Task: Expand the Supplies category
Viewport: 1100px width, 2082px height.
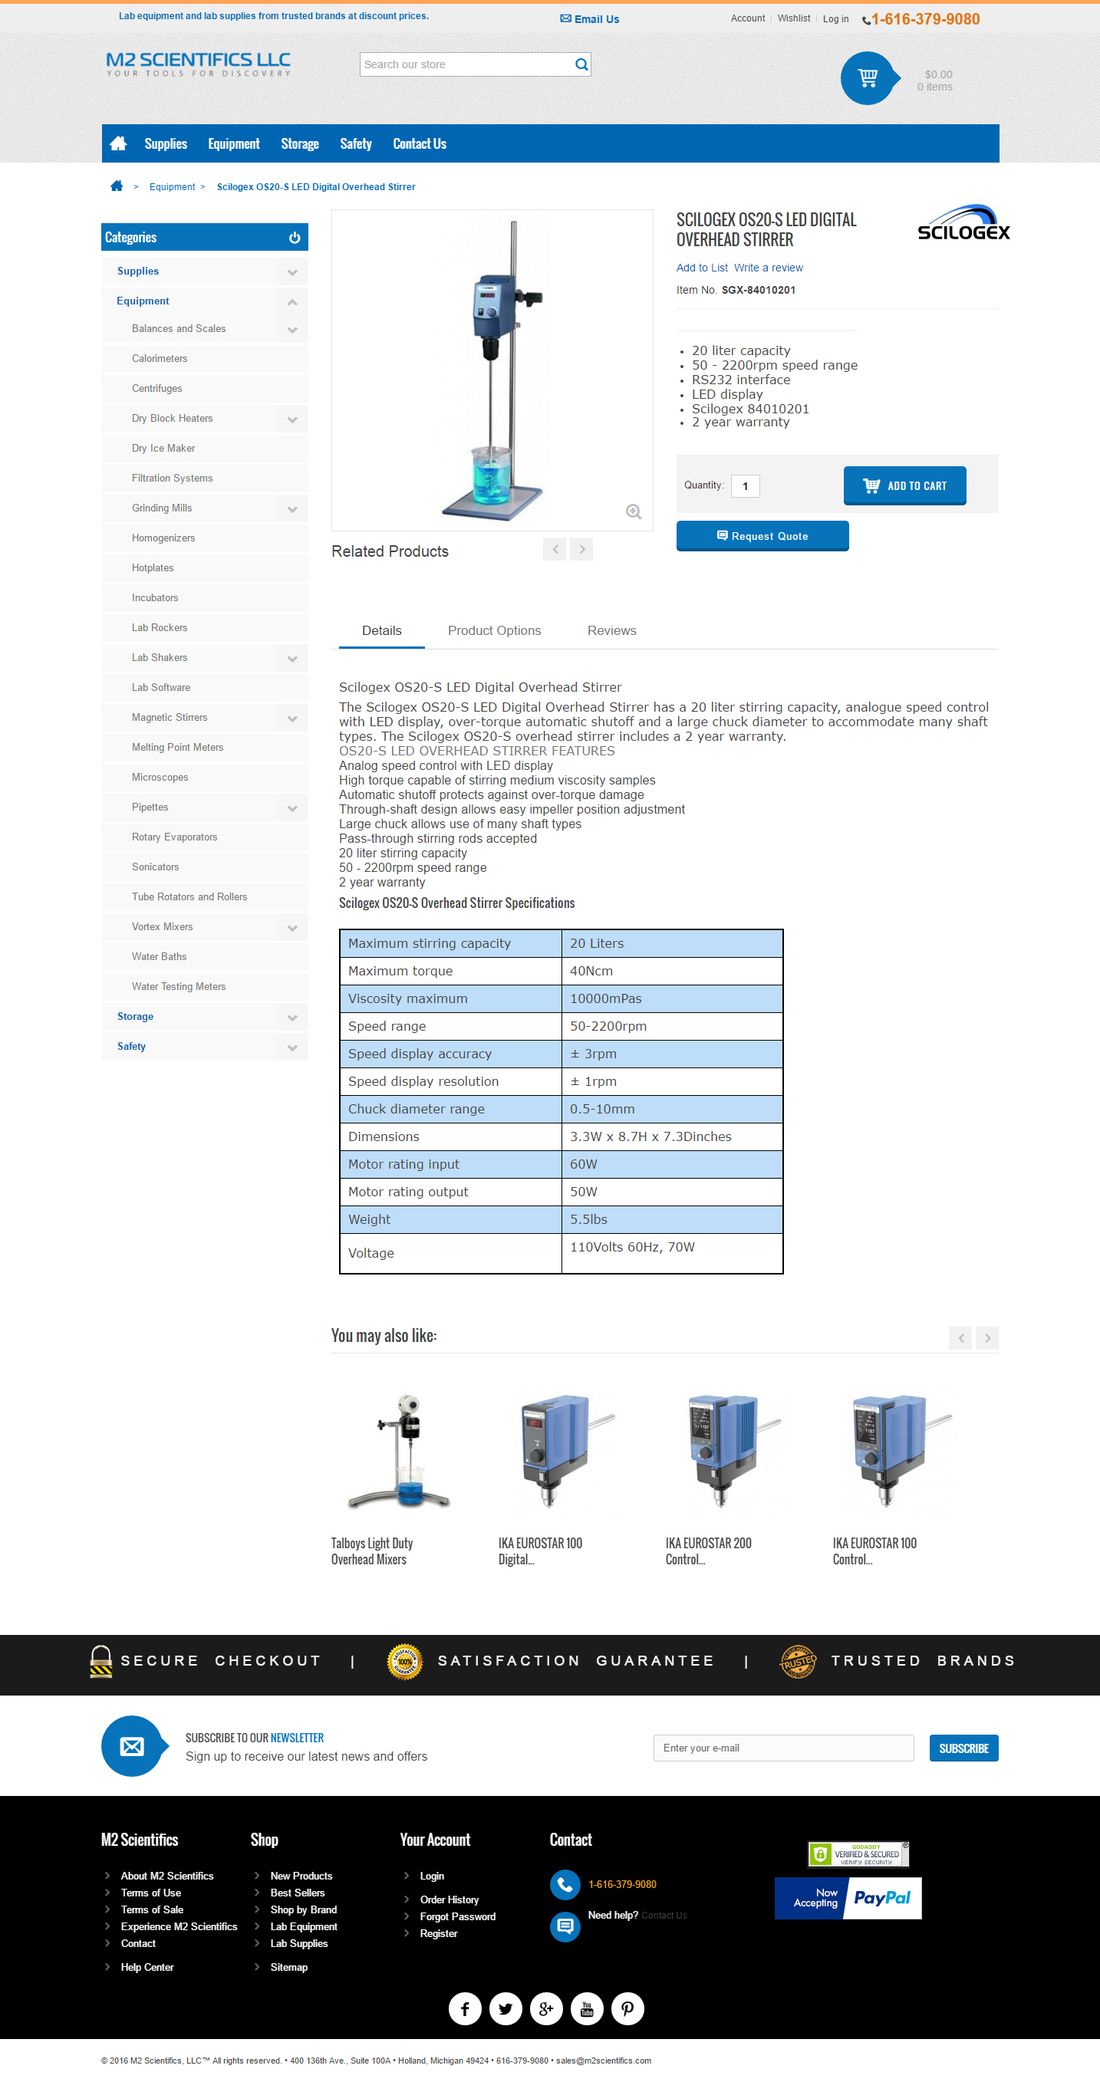Action: coord(292,272)
